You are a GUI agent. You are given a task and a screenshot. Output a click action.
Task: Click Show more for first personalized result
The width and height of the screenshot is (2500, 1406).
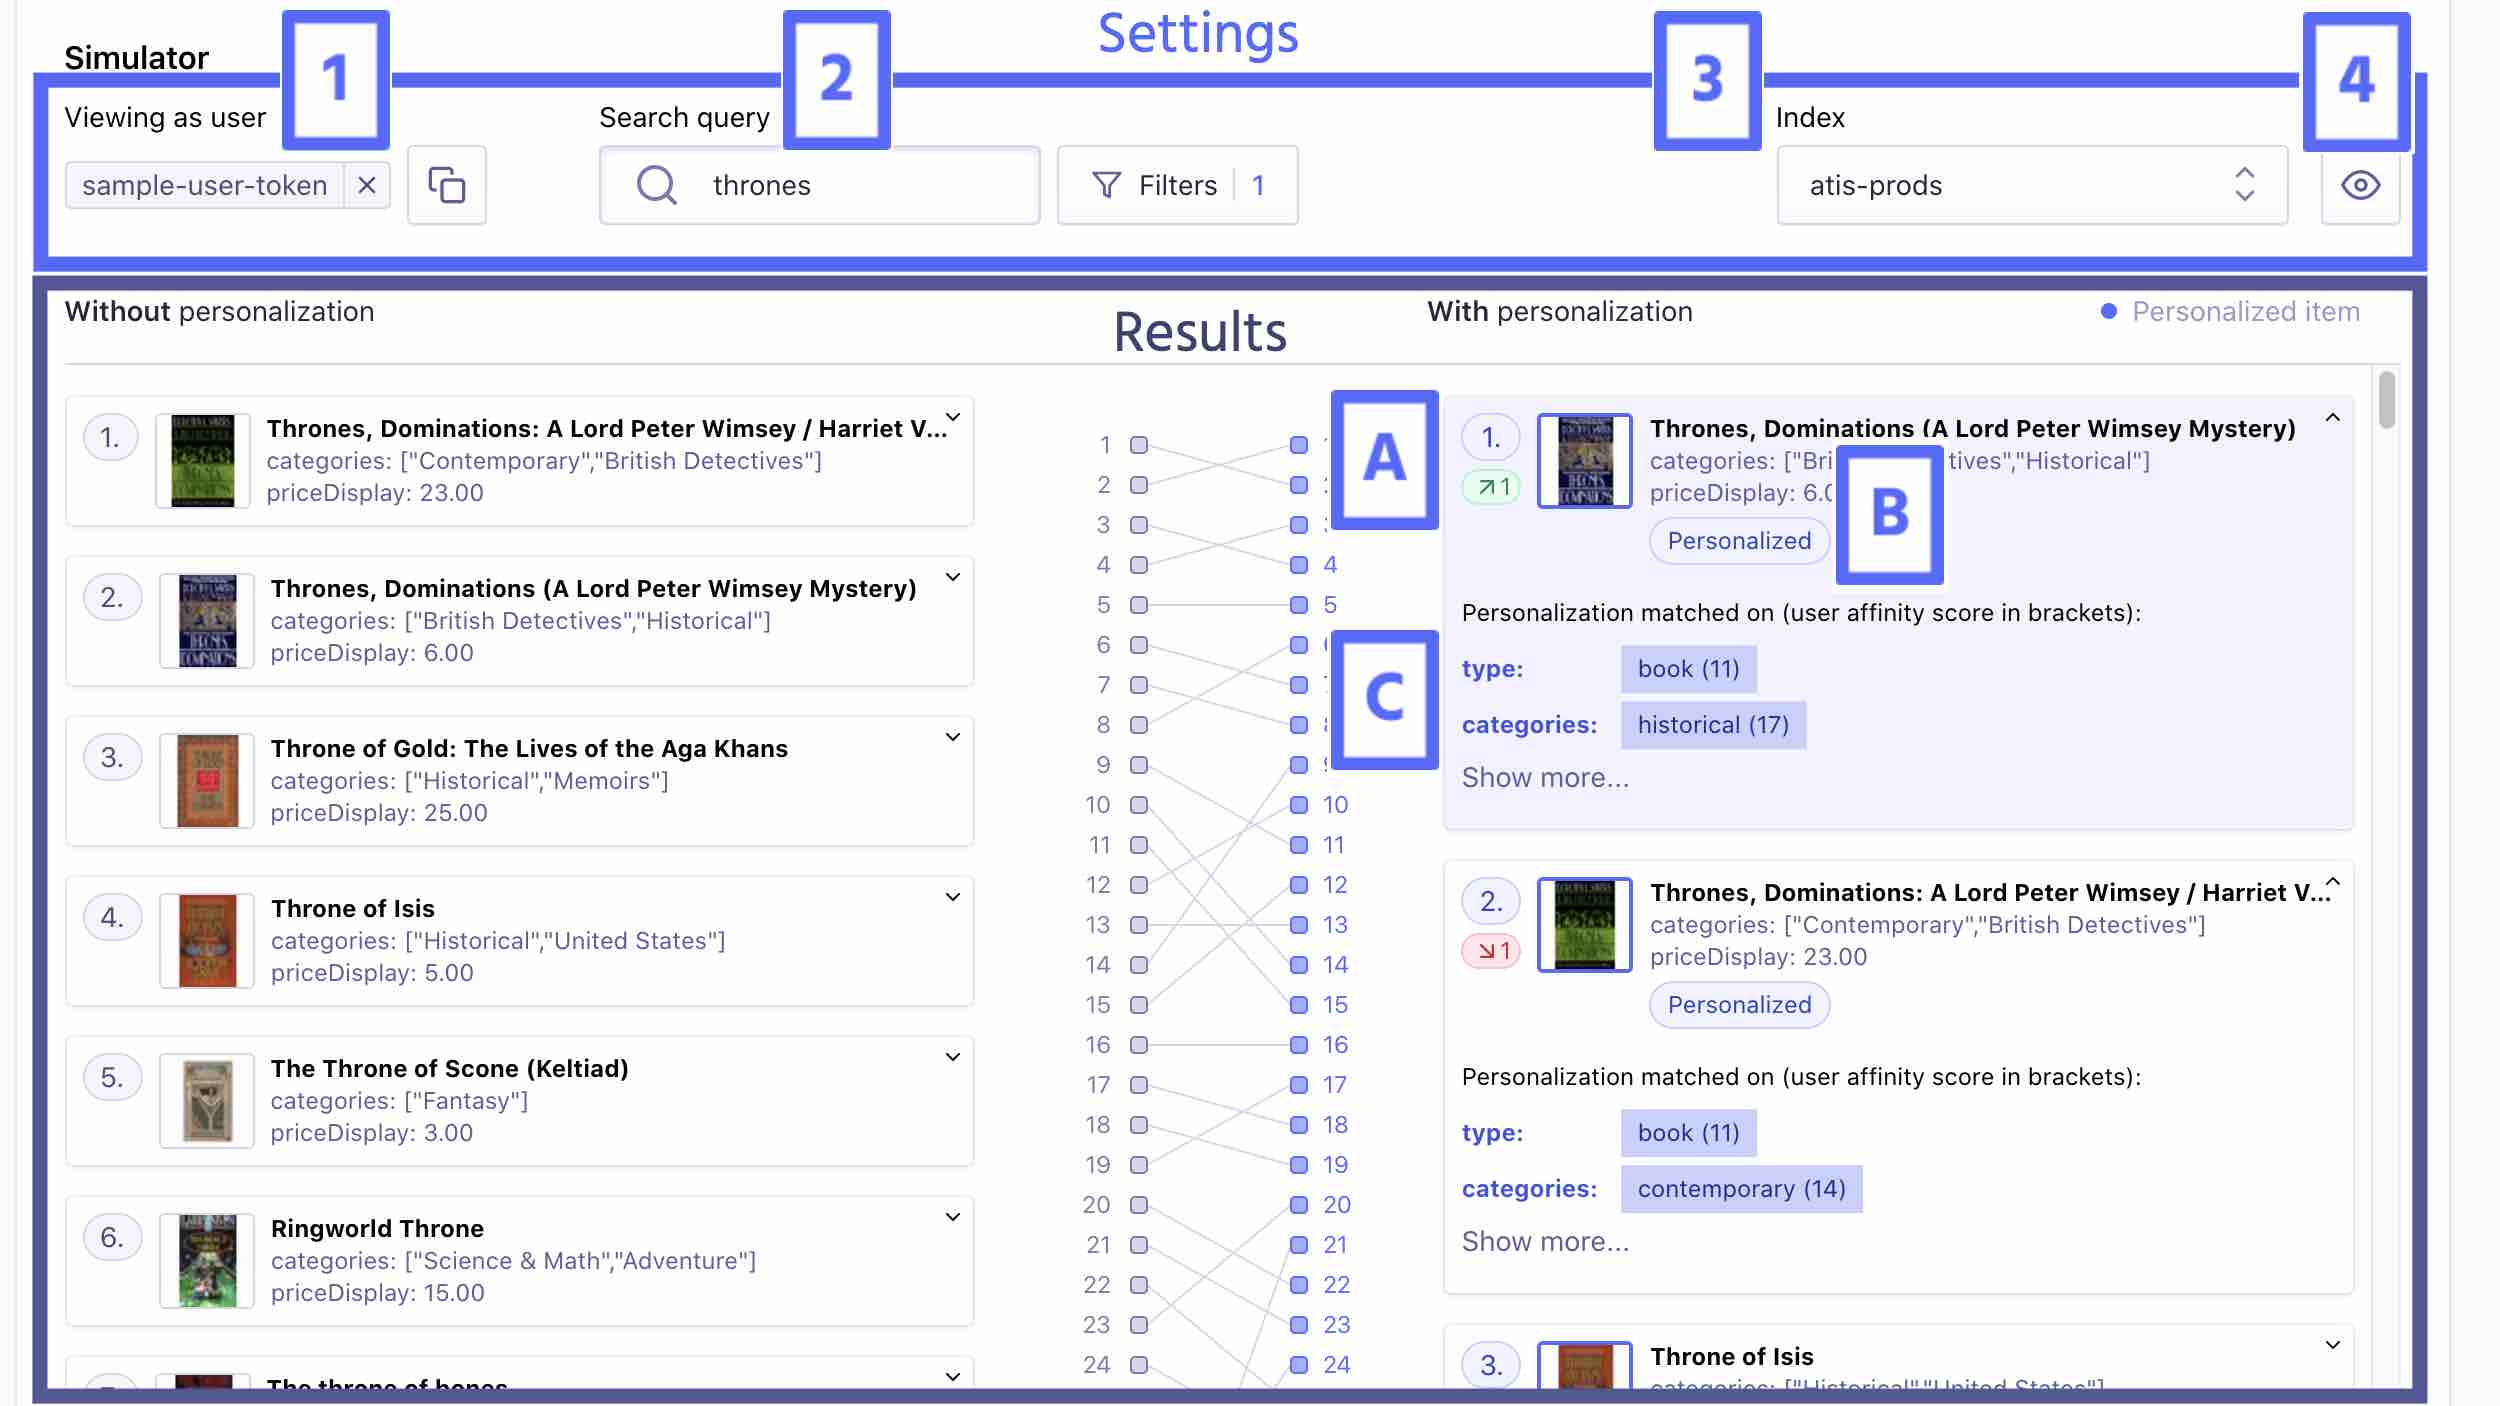(x=1545, y=776)
